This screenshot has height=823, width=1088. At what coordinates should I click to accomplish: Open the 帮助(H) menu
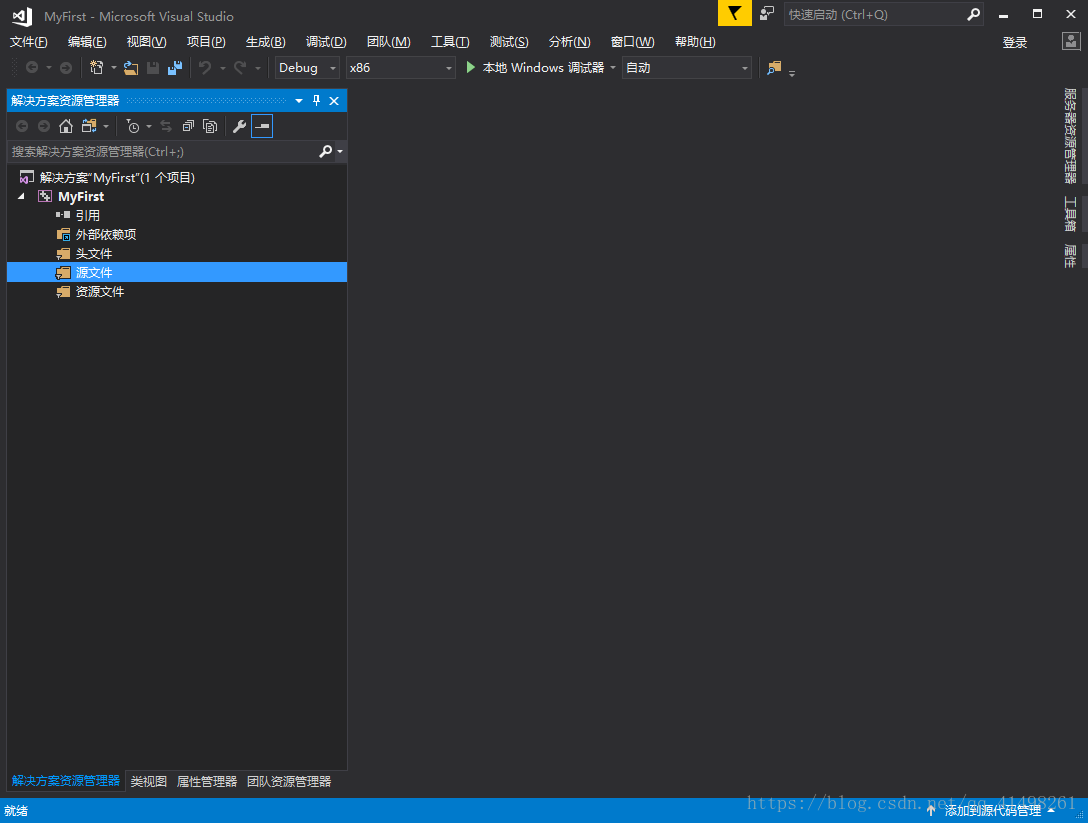click(695, 42)
